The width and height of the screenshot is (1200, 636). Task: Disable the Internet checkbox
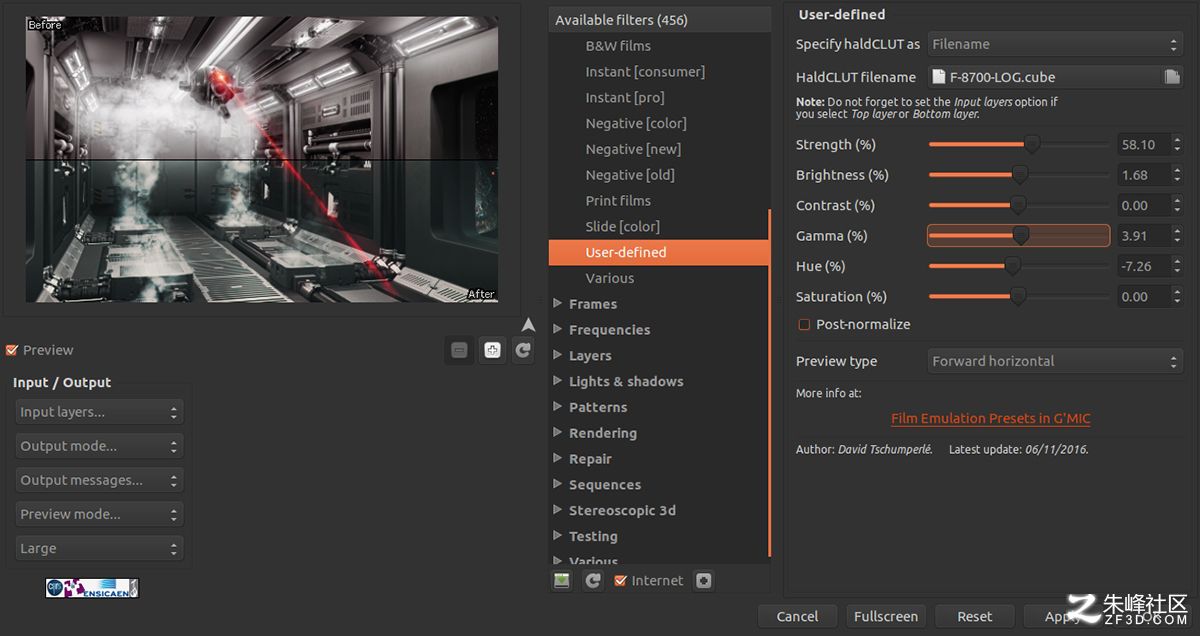coord(621,580)
